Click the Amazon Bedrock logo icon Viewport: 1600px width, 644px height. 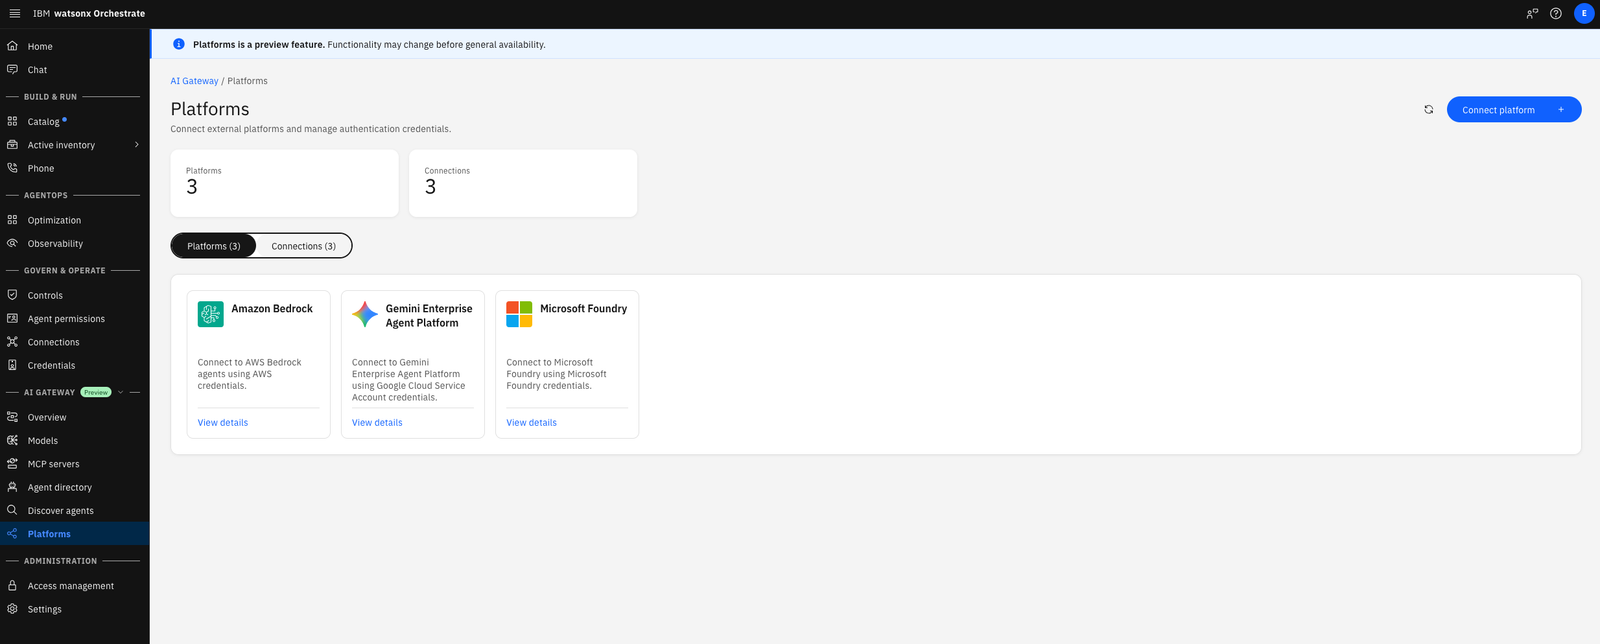point(211,314)
